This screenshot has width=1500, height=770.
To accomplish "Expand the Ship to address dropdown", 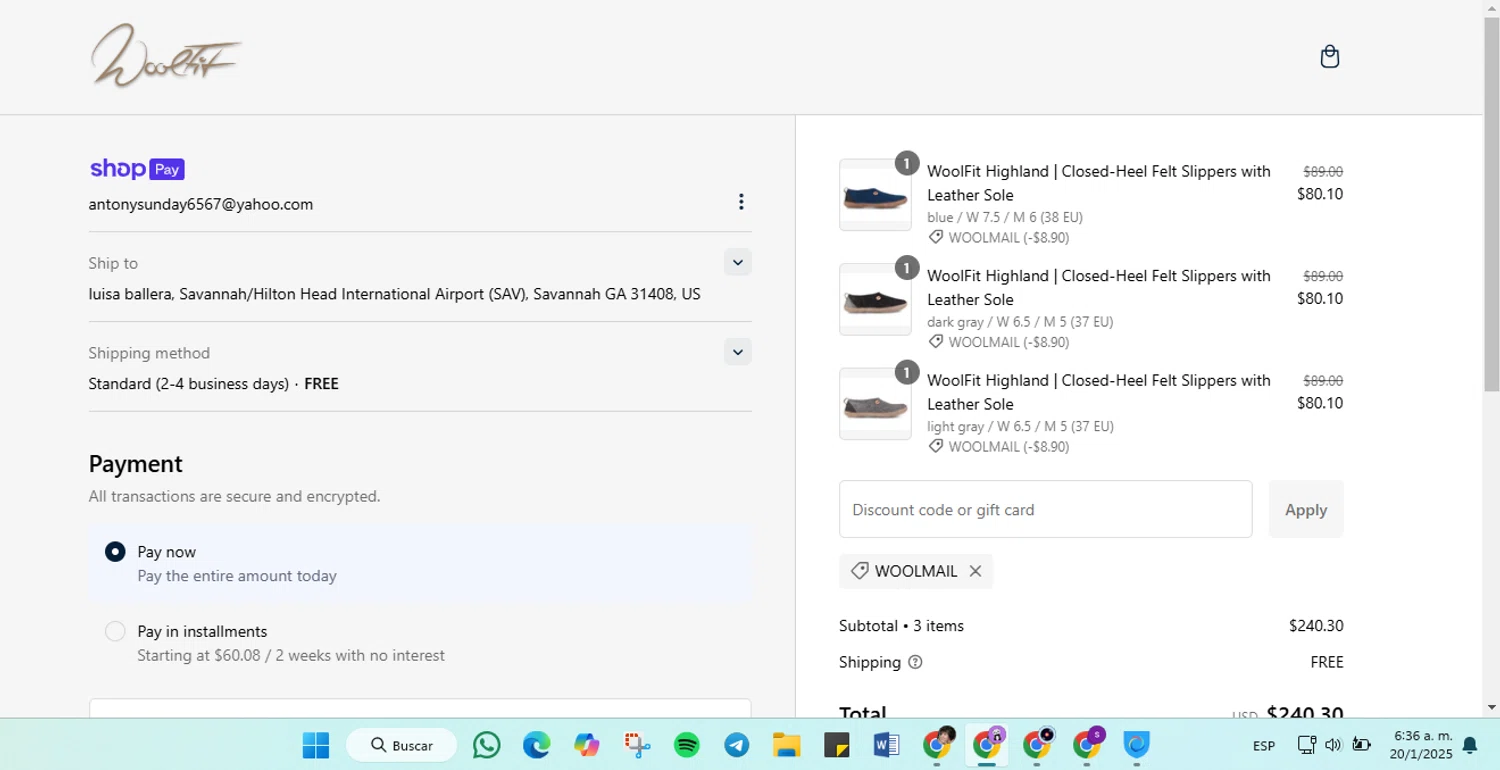I will tap(738, 262).
